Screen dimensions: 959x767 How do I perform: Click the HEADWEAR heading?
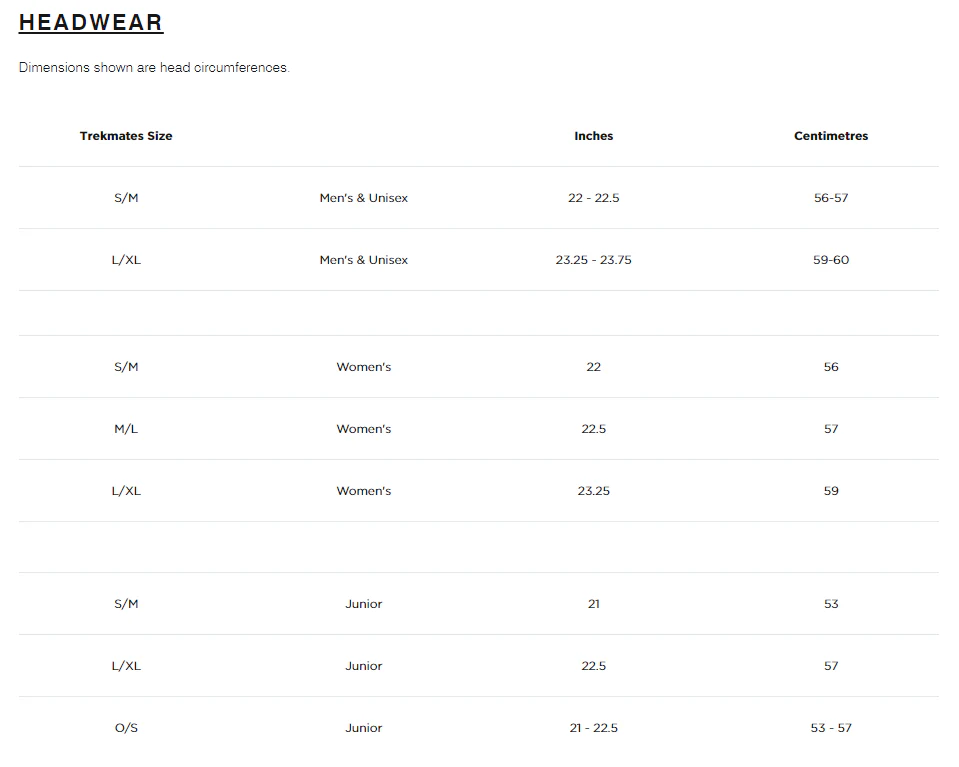pos(91,22)
